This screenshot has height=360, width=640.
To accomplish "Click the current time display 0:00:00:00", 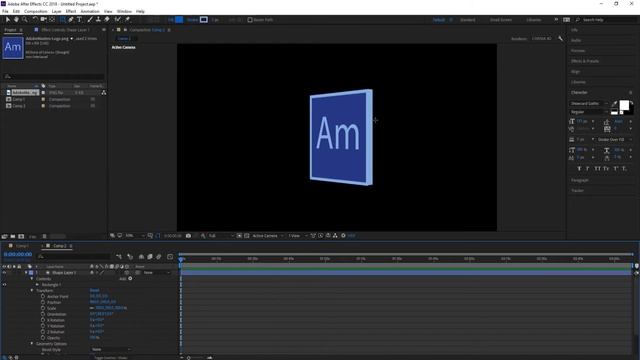I will point(18,254).
